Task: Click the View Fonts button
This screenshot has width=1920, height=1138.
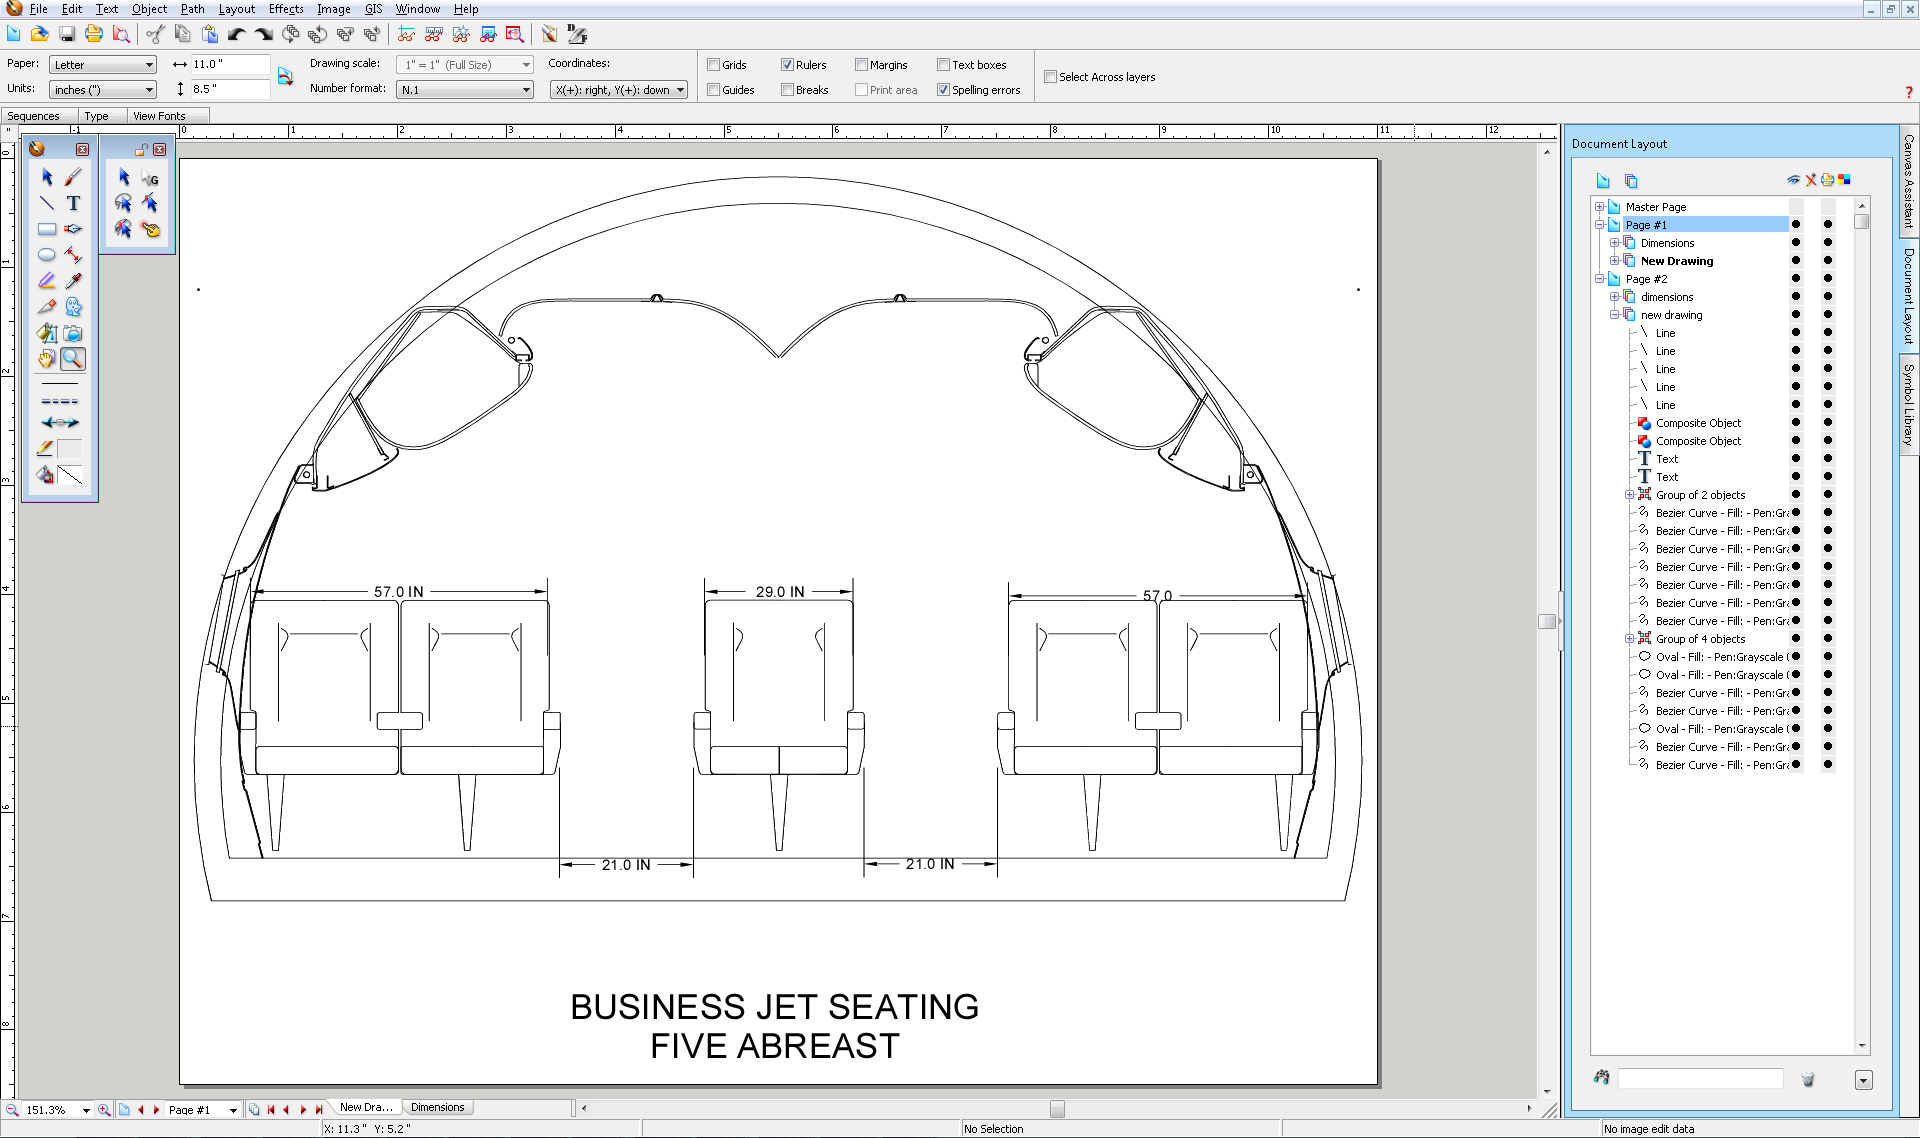Action: [x=159, y=116]
